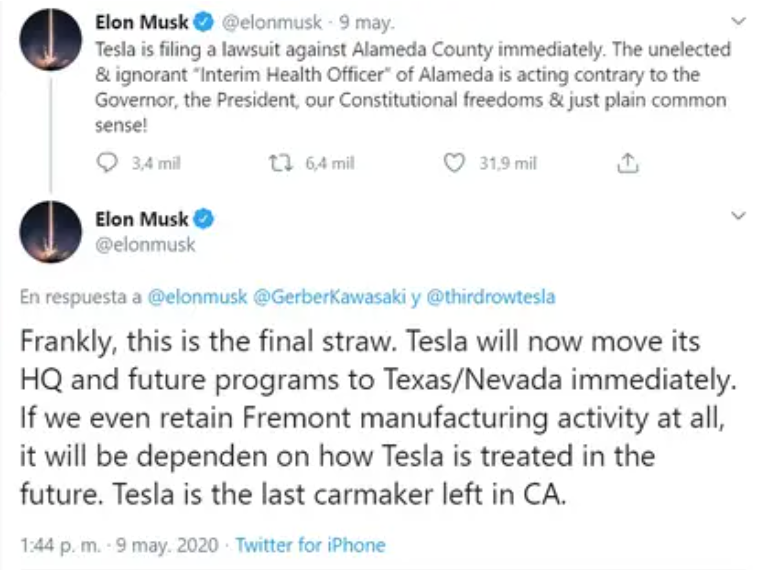The height and width of the screenshot is (570, 758).
Task: Click Elon Musk name on first tweet
Action: click(x=141, y=19)
